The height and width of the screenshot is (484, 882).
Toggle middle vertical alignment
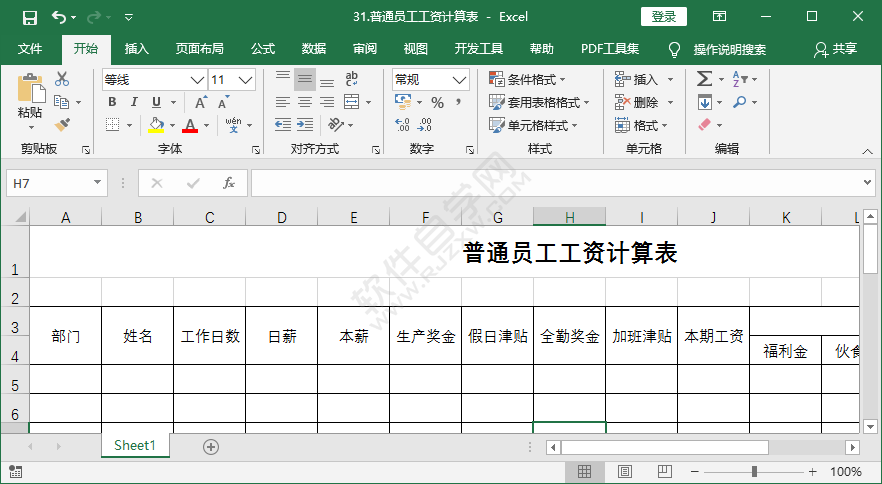pyautogui.click(x=305, y=79)
